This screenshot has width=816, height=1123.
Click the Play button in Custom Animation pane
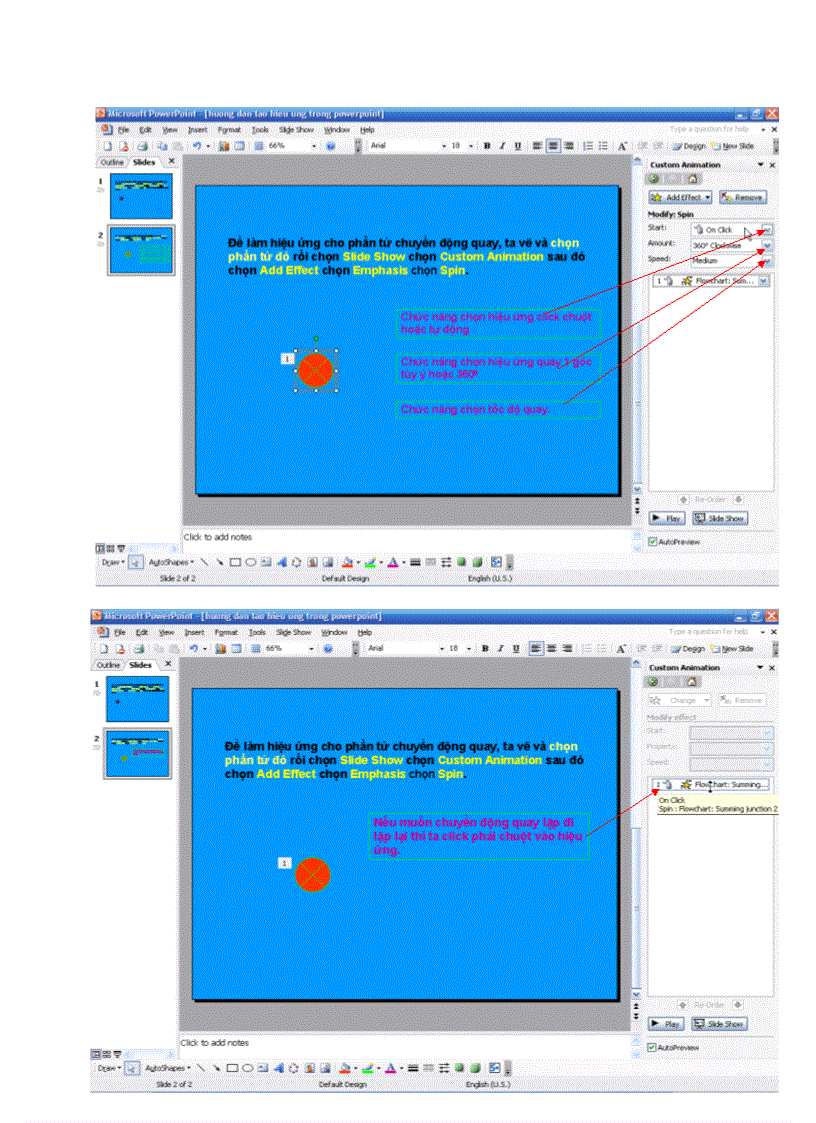pos(667,519)
